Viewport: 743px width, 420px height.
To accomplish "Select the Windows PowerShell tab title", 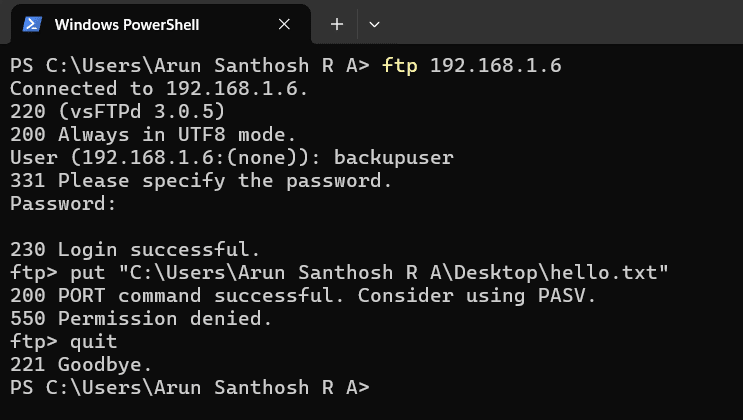I will pos(126,24).
